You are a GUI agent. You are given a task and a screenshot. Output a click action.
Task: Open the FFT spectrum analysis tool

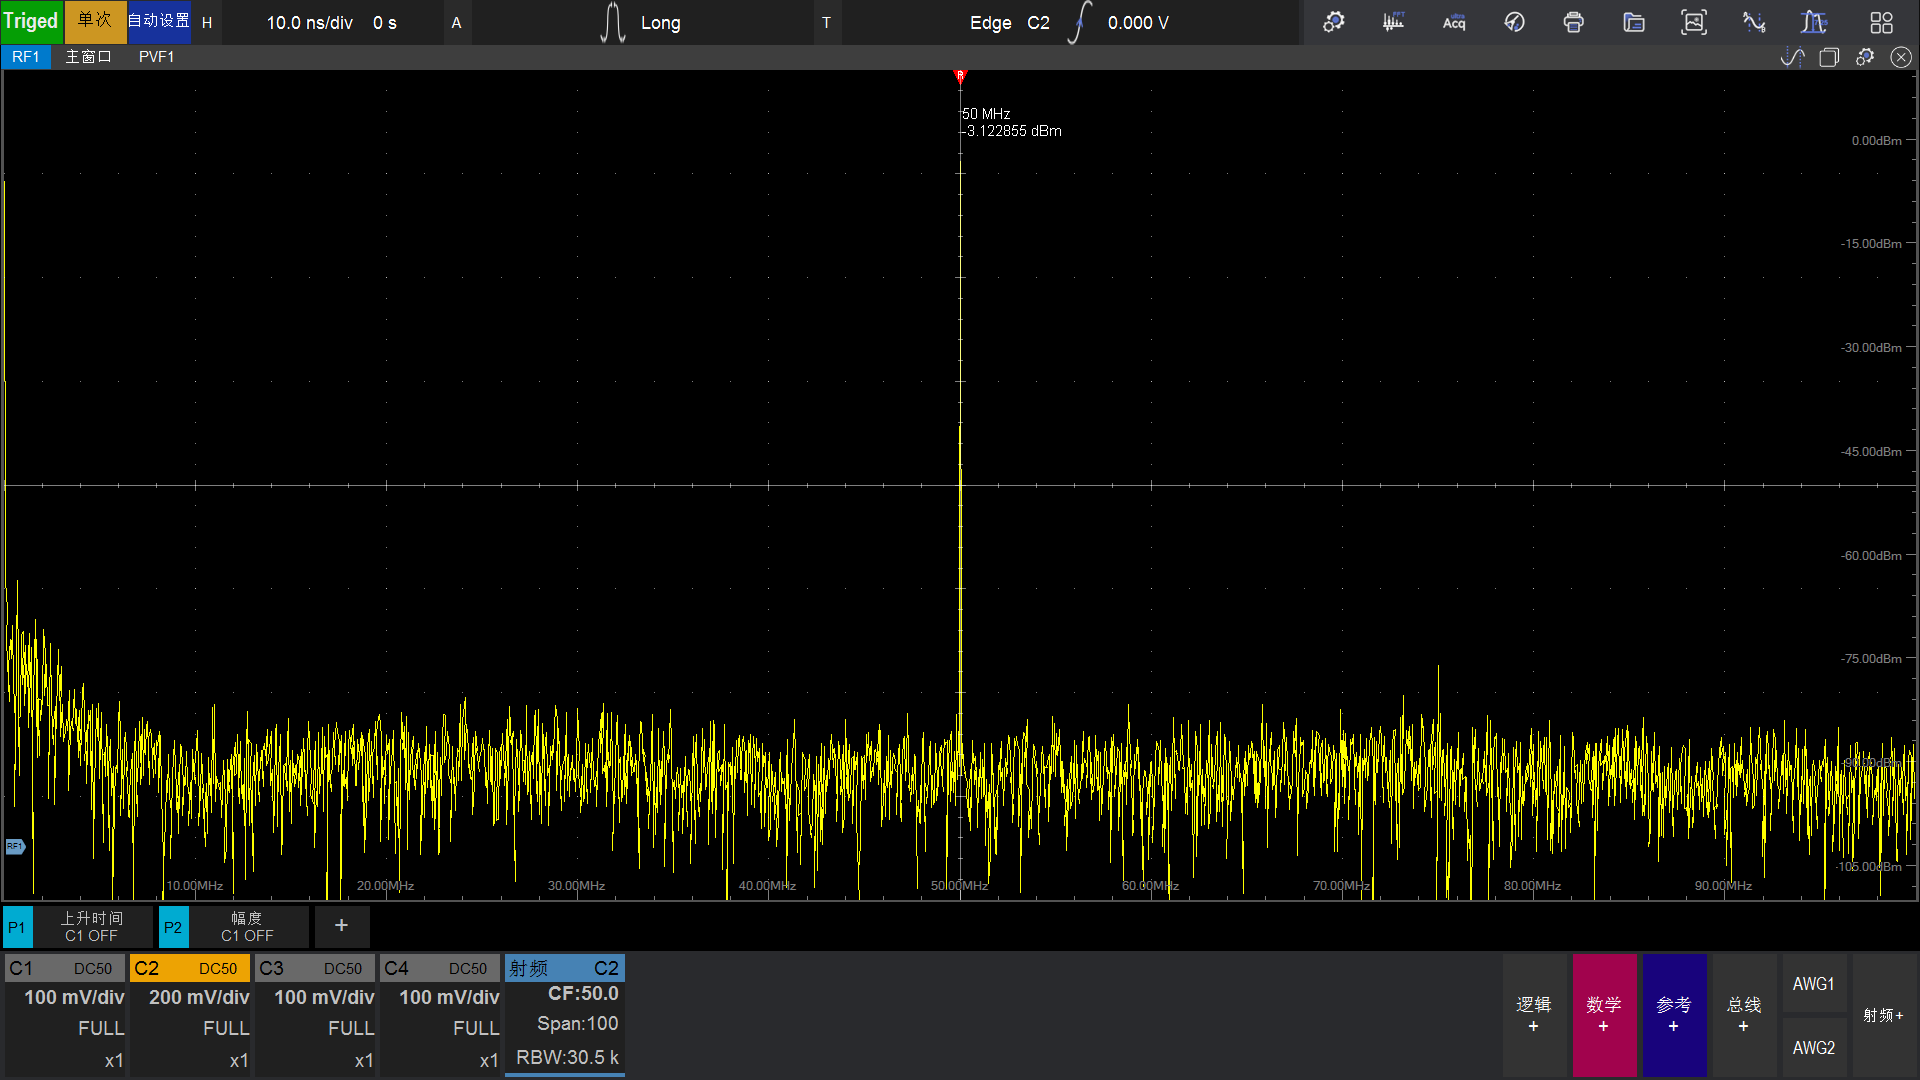1393,22
